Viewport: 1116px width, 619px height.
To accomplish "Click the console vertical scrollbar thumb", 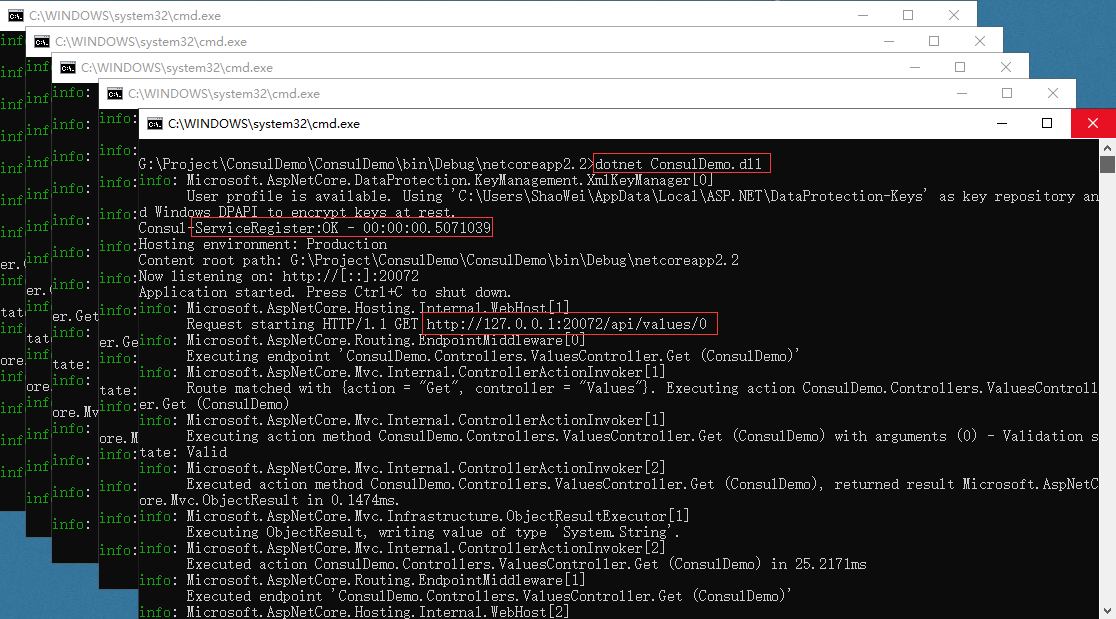I will 1107,165.
